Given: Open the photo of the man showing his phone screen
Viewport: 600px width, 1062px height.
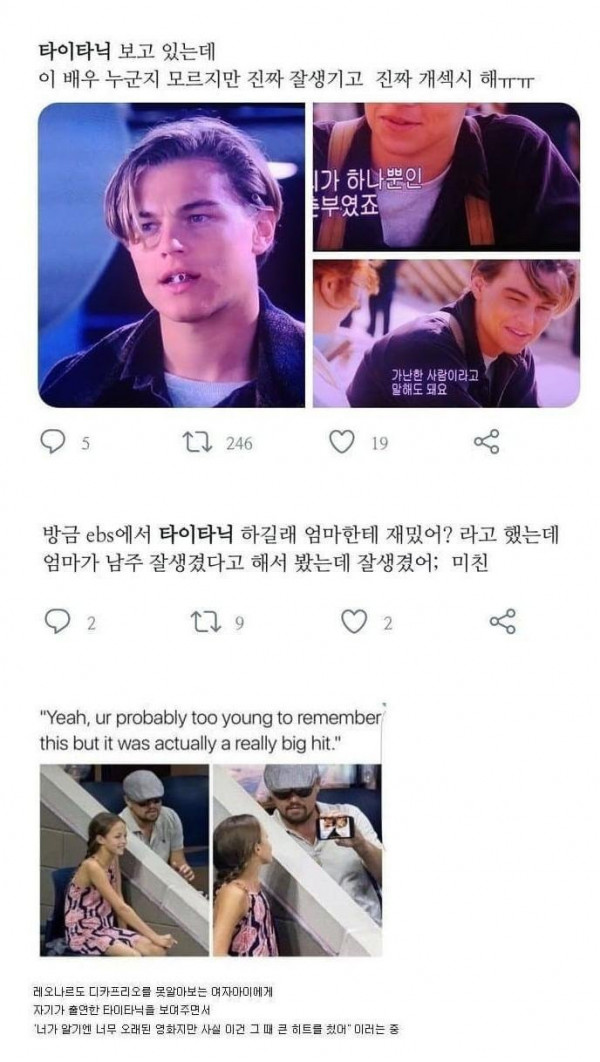Looking at the screenshot, I should [x=297, y=860].
